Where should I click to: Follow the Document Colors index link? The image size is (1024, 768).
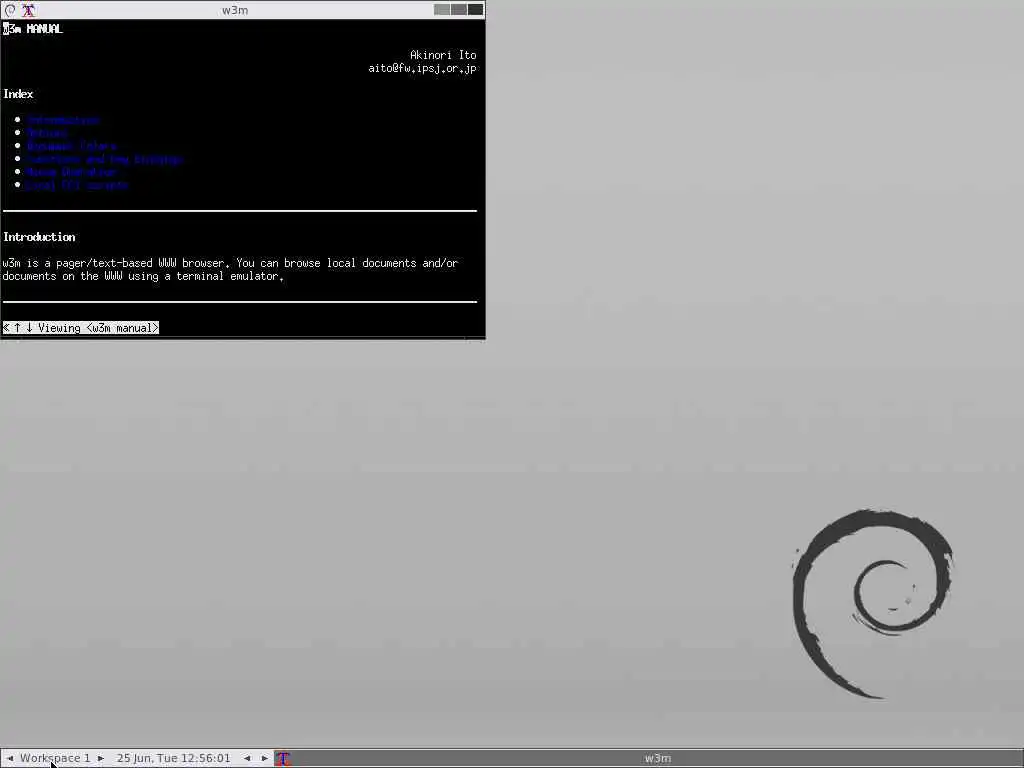(x=72, y=146)
